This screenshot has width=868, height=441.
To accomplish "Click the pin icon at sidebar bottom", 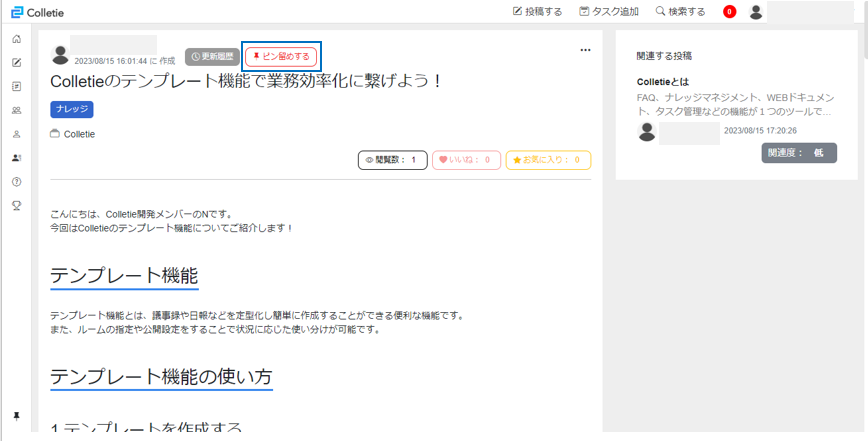I will [17, 416].
